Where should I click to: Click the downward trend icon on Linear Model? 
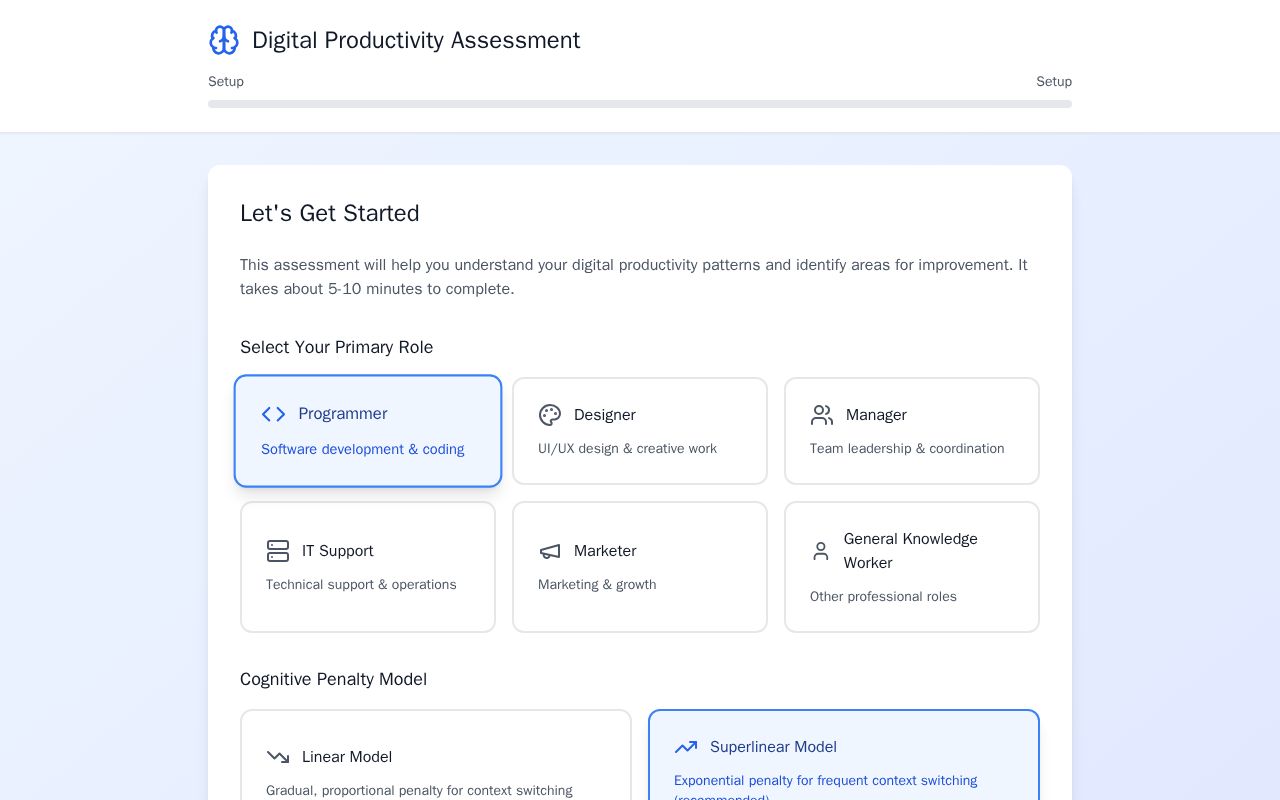pyautogui.click(x=278, y=757)
